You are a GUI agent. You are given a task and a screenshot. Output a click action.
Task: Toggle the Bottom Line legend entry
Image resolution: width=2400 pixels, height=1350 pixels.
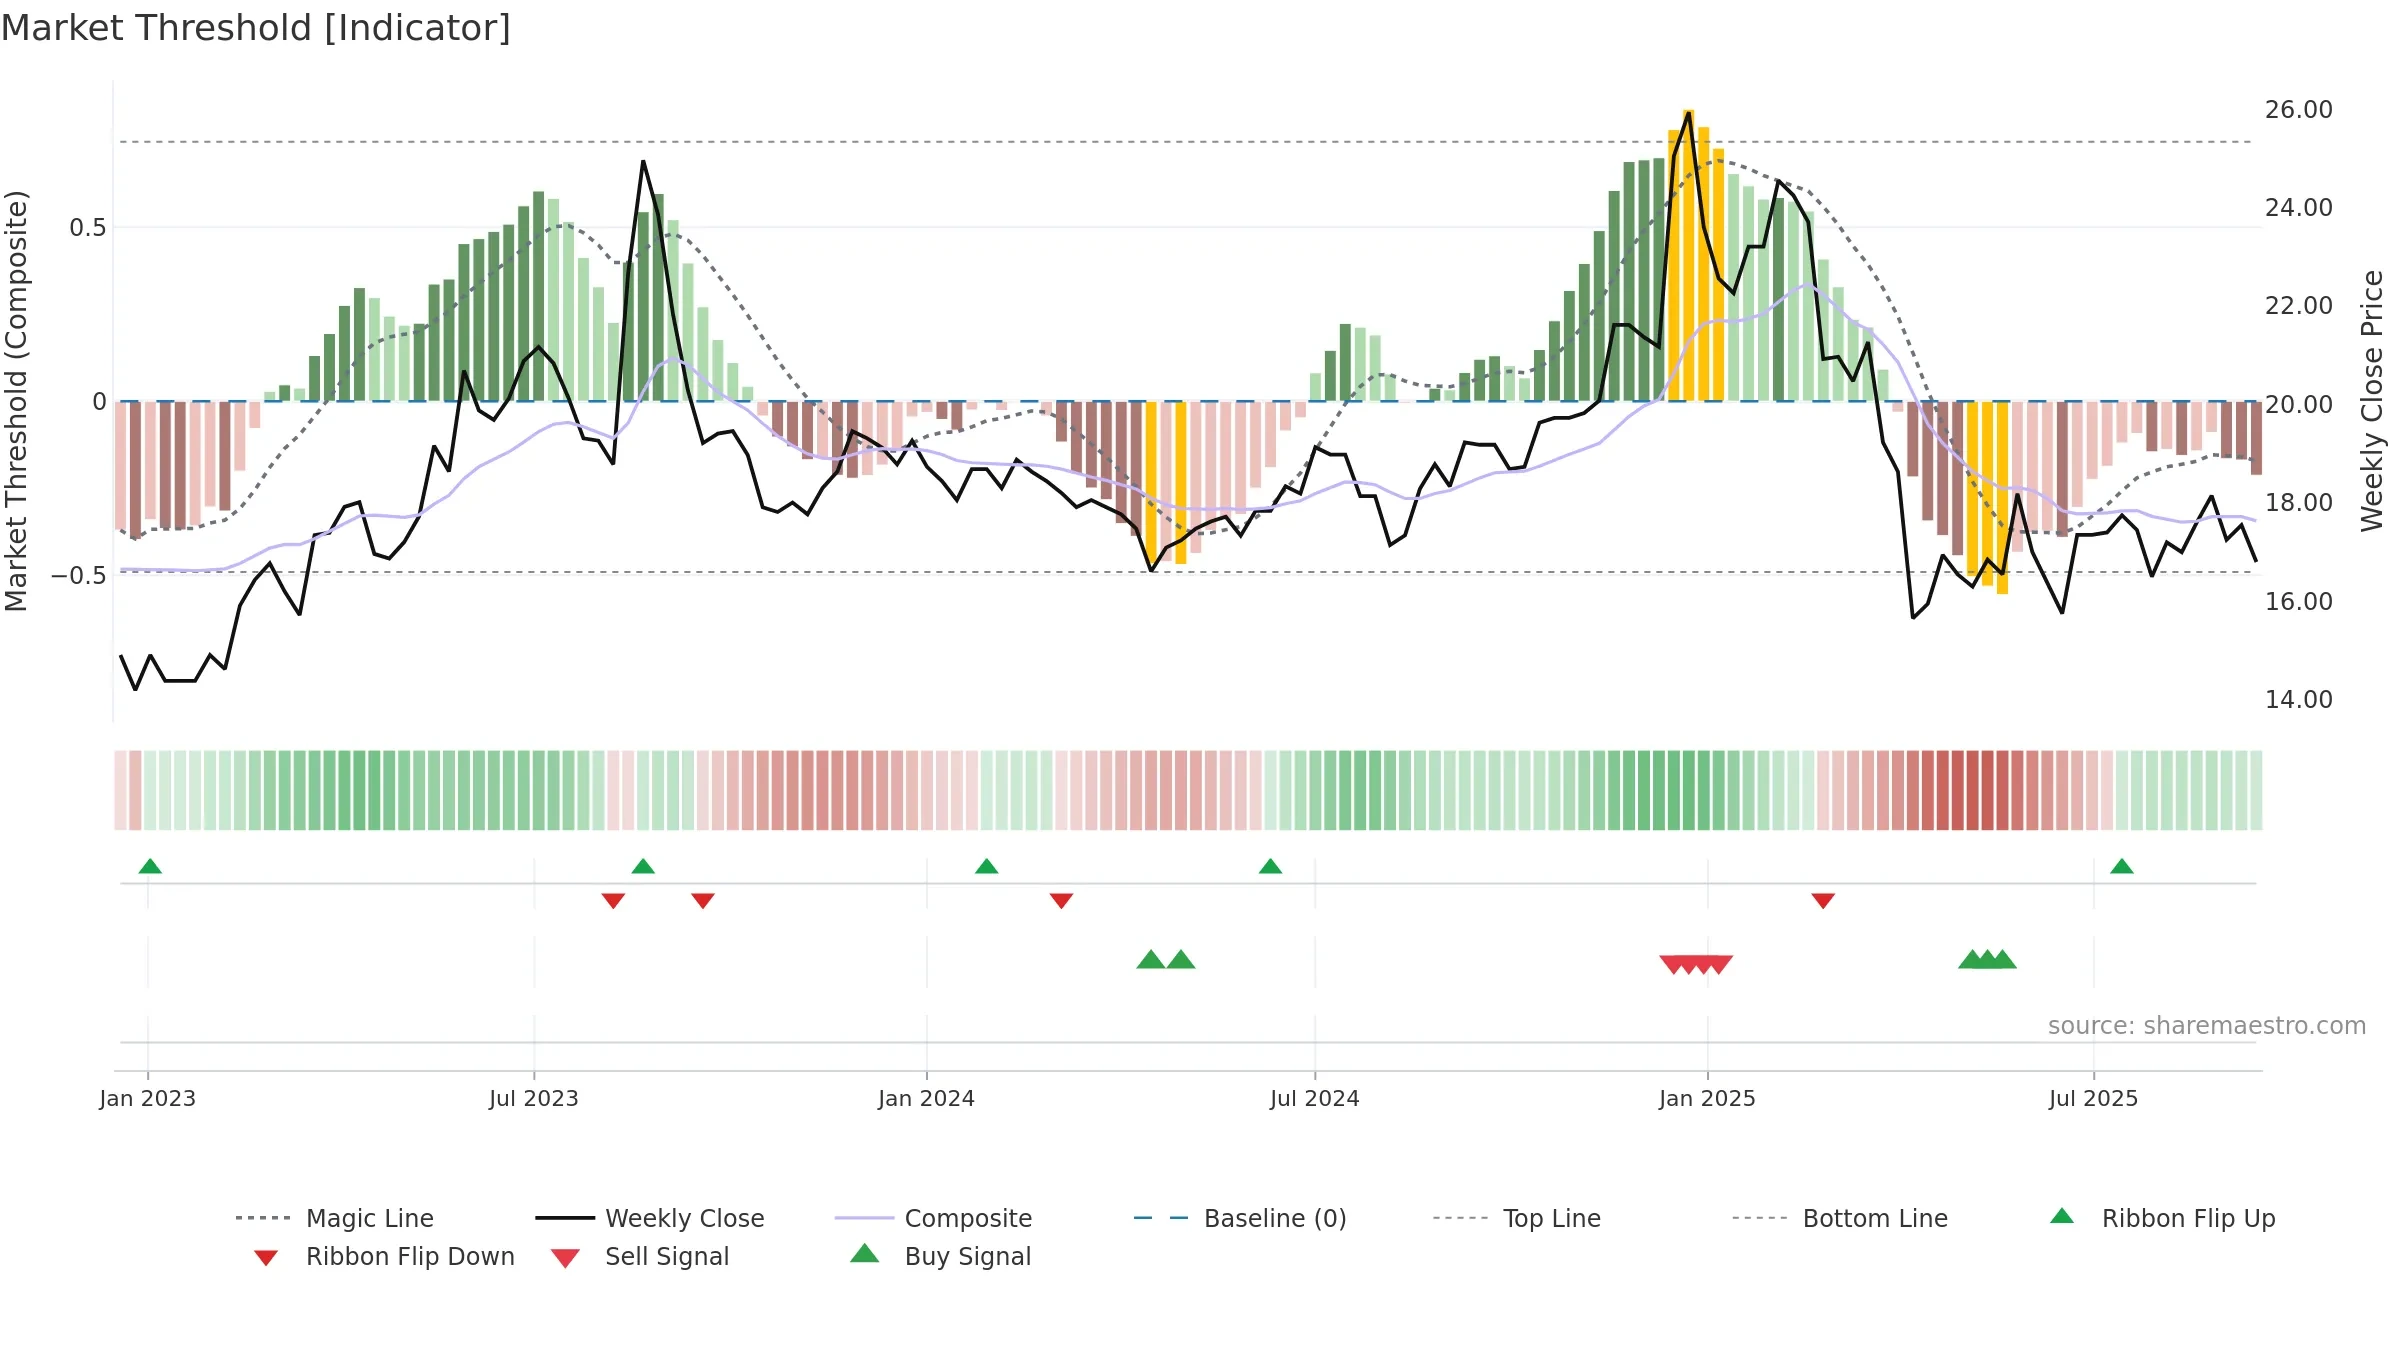1840,1218
